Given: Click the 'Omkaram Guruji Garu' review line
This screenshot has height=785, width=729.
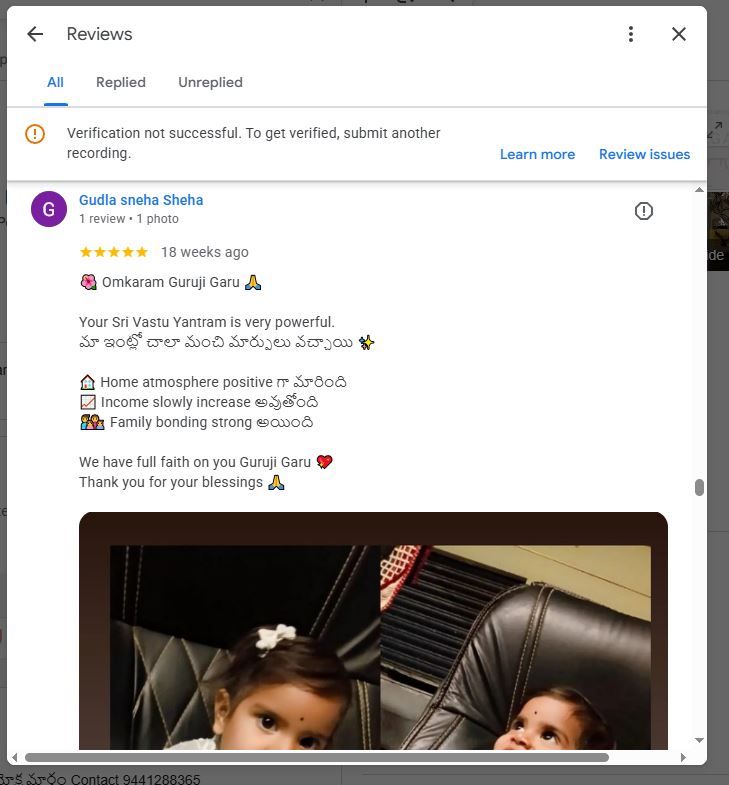Looking at the screenshot, I should coord(171,282).
